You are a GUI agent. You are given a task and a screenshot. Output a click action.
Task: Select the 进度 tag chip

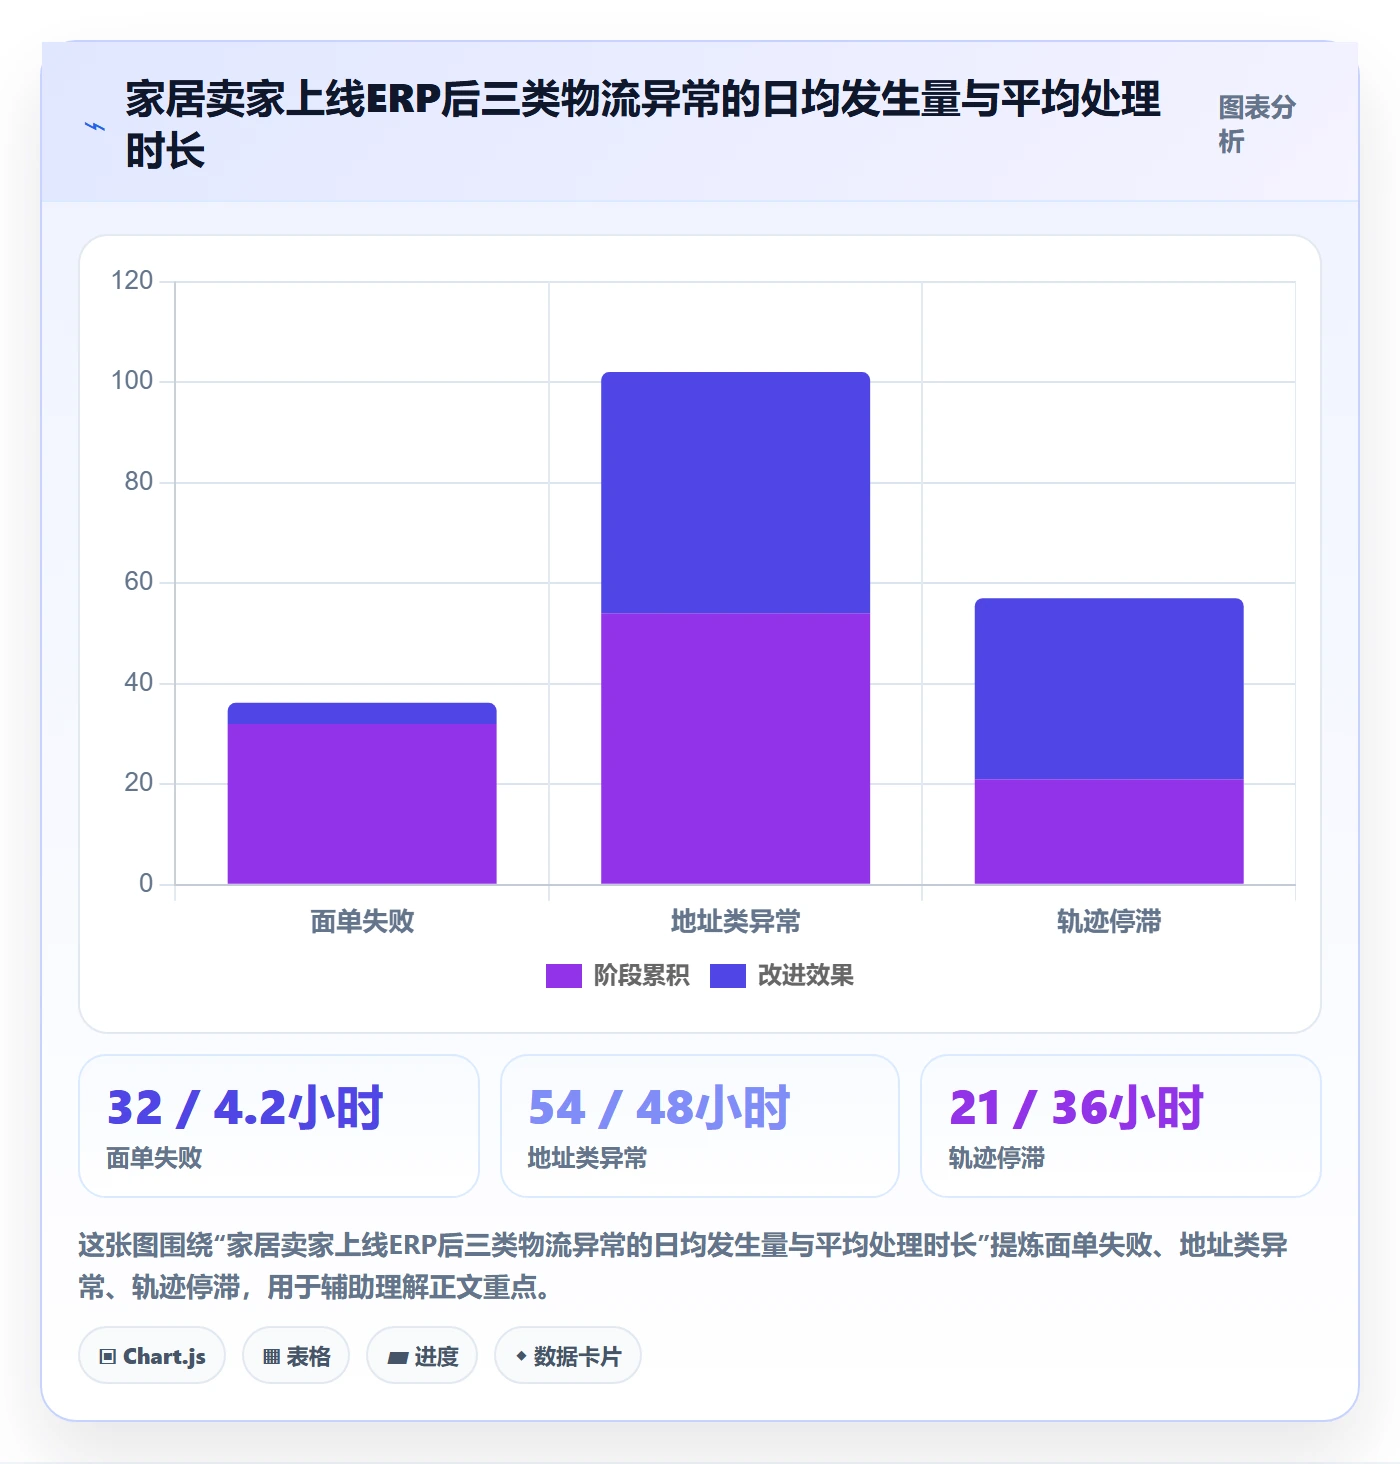tap(422, 1356)
